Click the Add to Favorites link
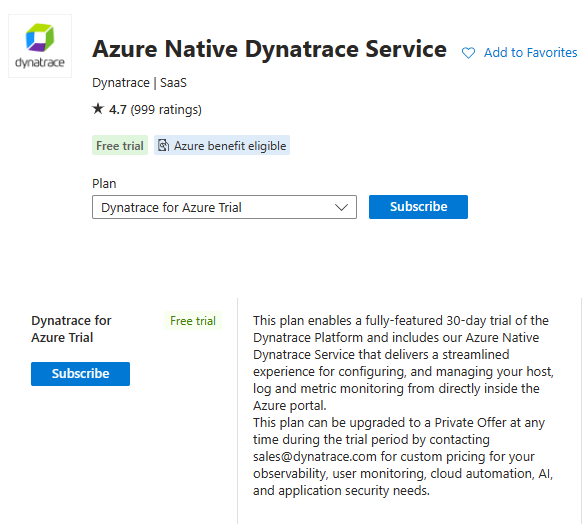This screenshot has width=583, height=524. pos(530,53)
